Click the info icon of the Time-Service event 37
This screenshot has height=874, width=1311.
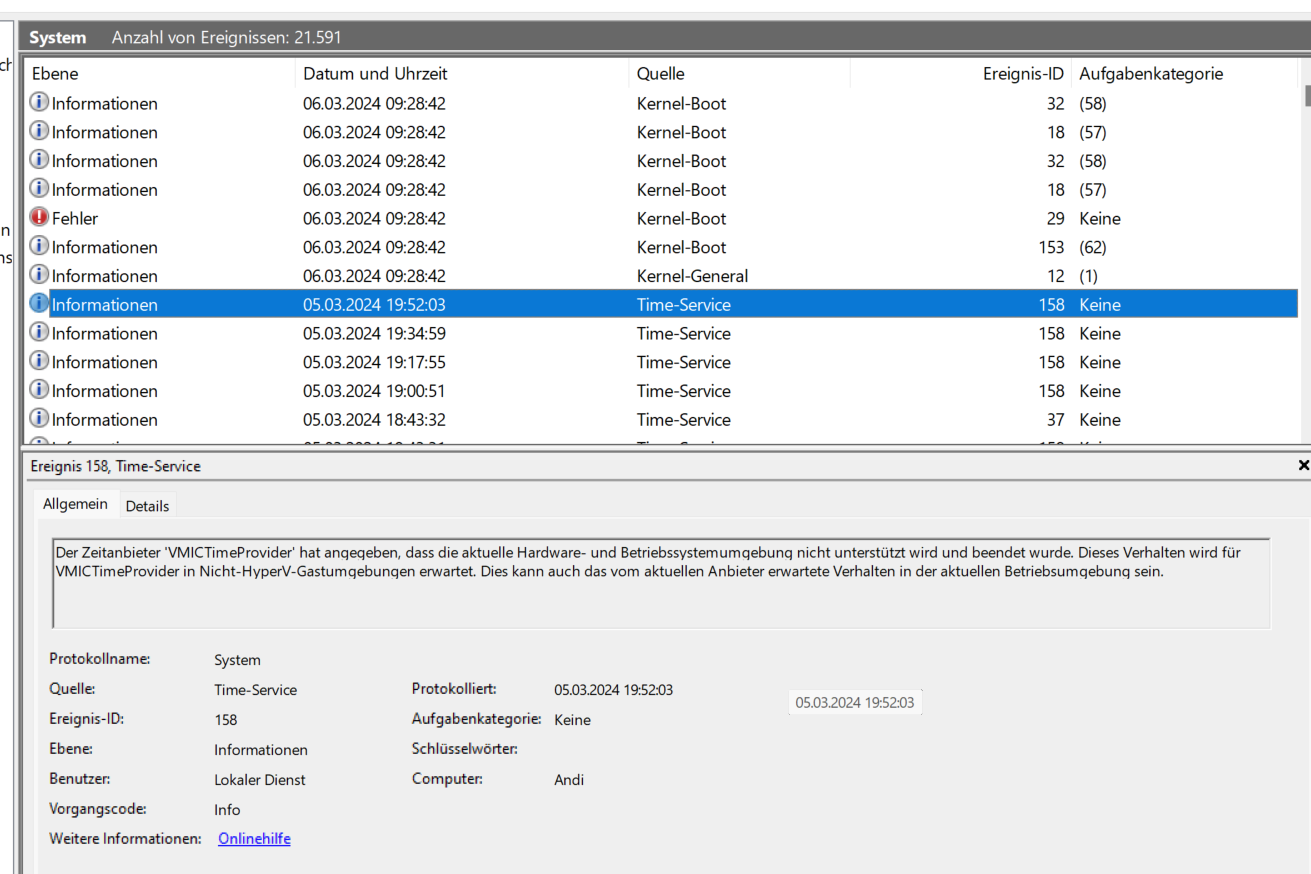click(40, 419)
